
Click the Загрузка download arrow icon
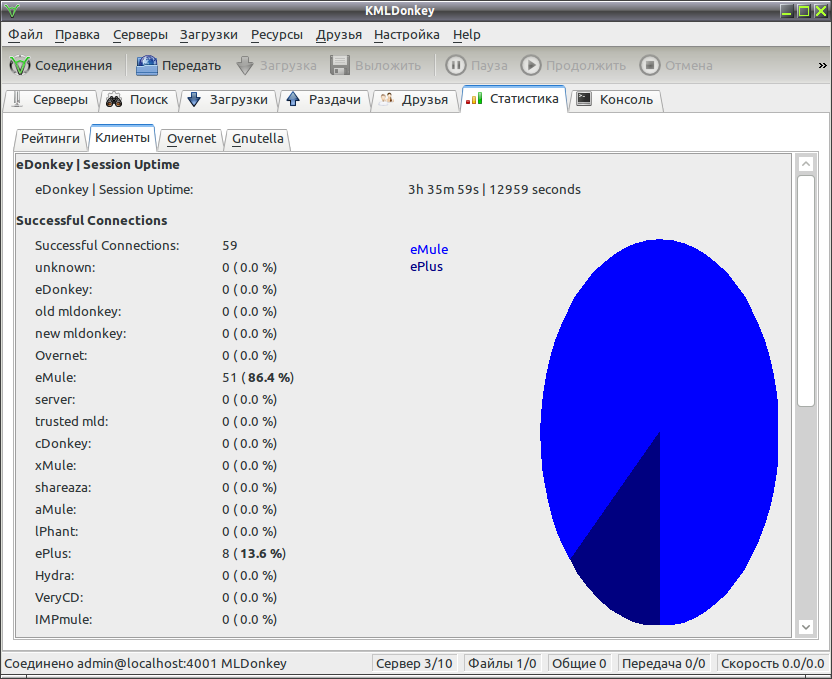click(x=245, y=65)
